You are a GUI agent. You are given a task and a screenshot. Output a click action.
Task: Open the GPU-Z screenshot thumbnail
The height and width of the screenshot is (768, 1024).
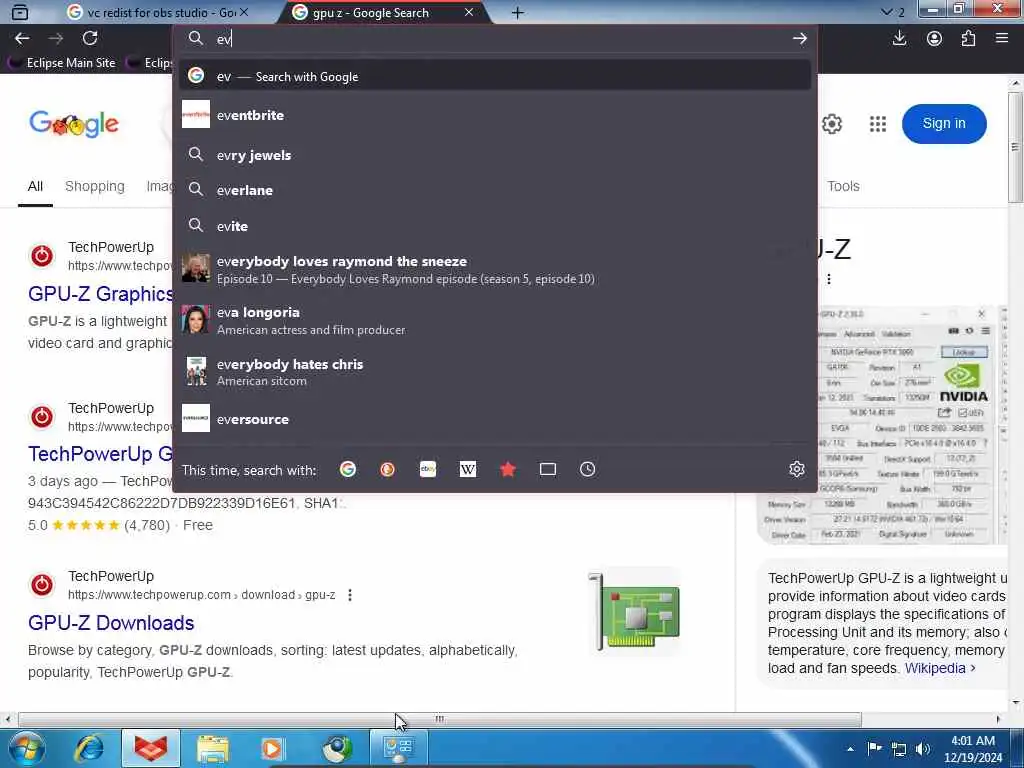[x=882, y=424]
